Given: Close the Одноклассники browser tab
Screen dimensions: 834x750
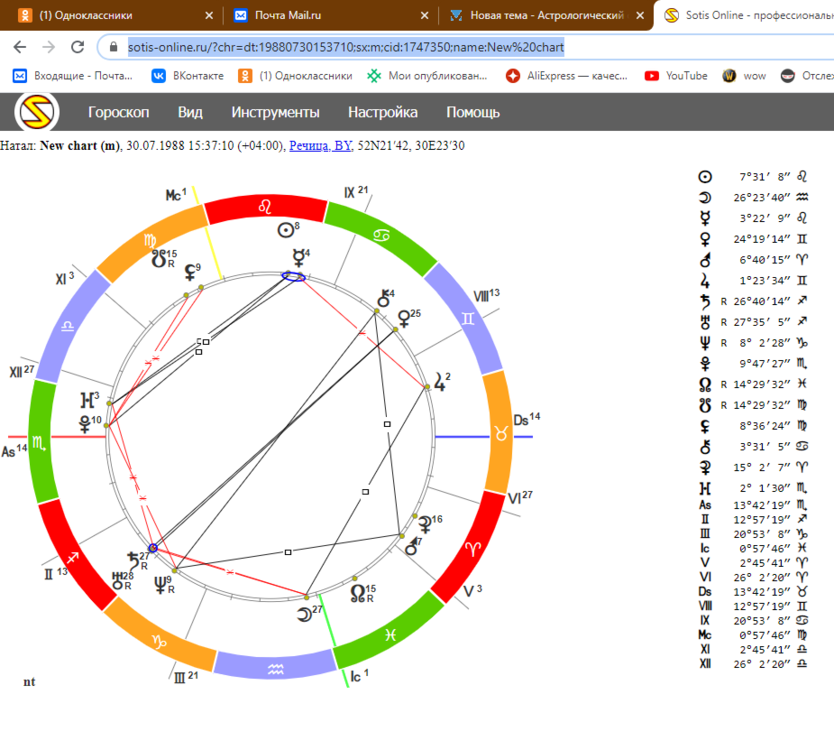Looking at the screenshot, I should coord(209,15).
